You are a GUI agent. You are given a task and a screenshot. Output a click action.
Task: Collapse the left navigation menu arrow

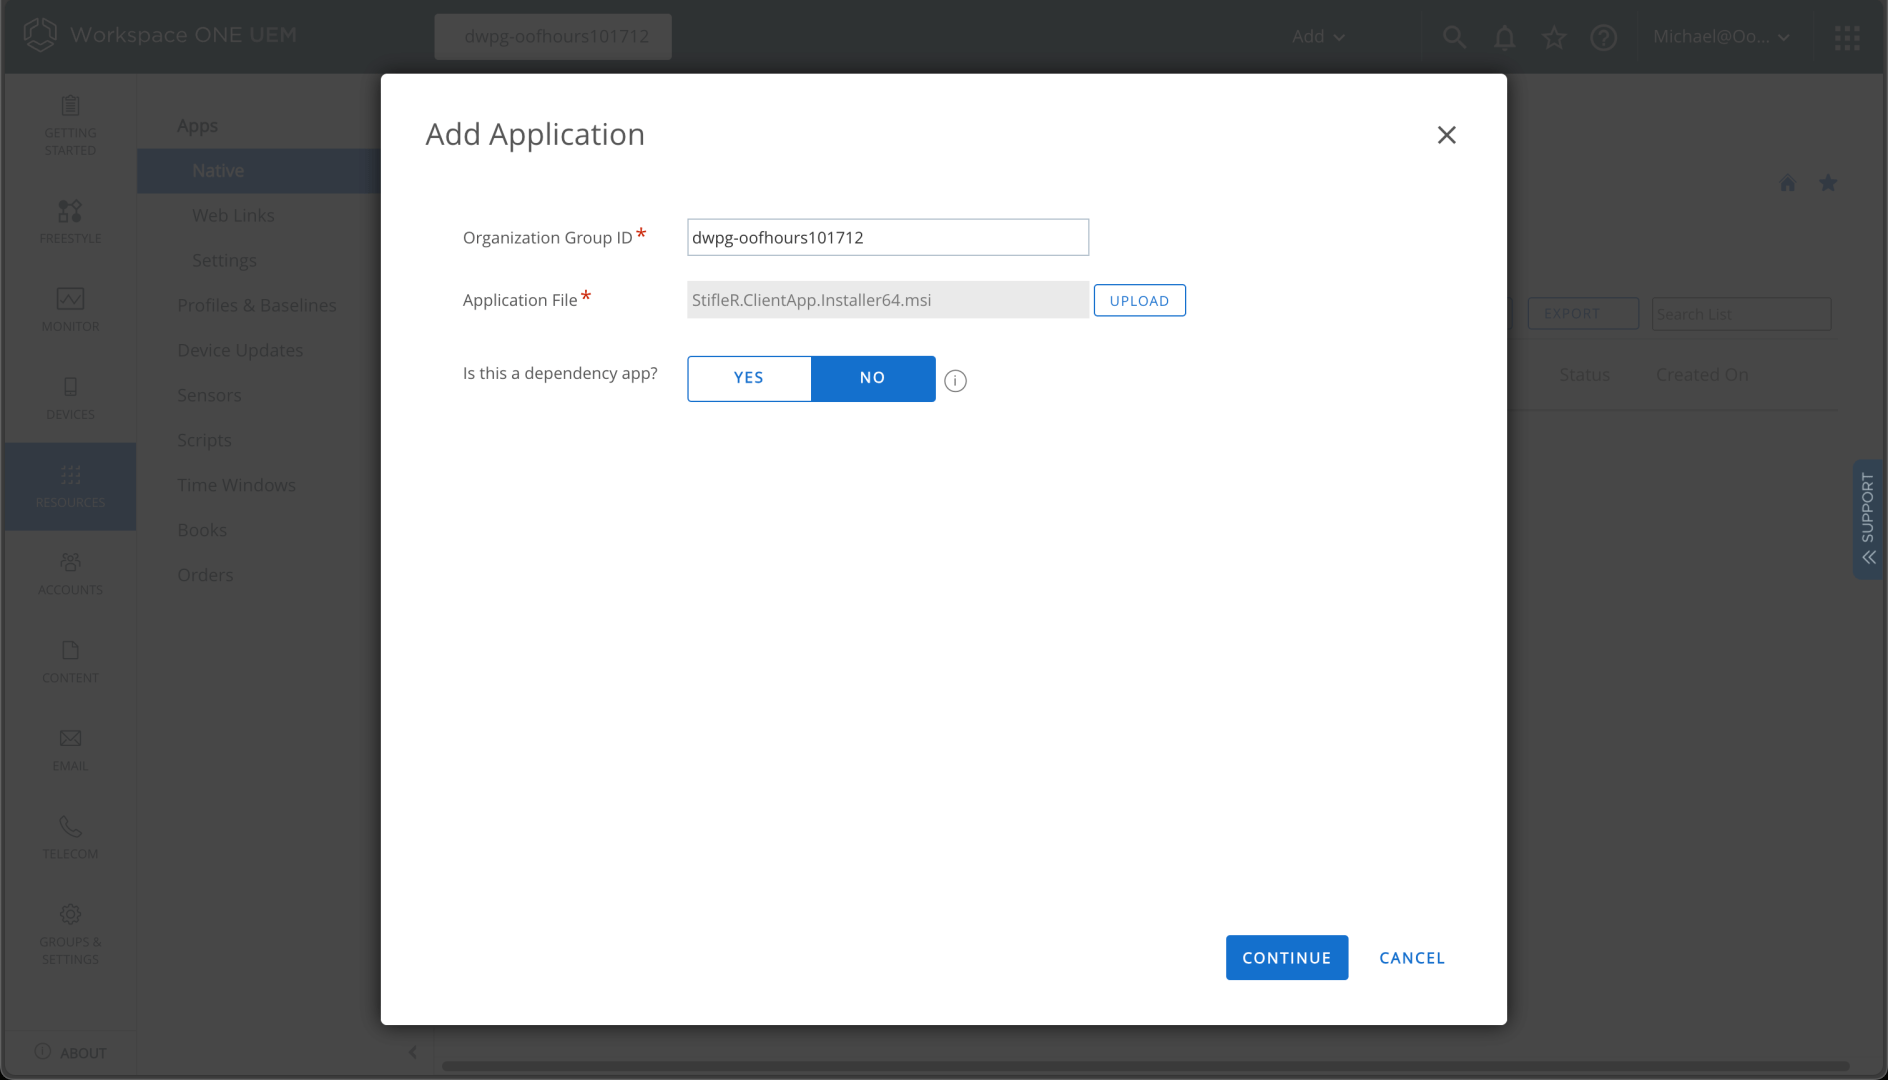pyautogui.click(x=413, y=1052)
